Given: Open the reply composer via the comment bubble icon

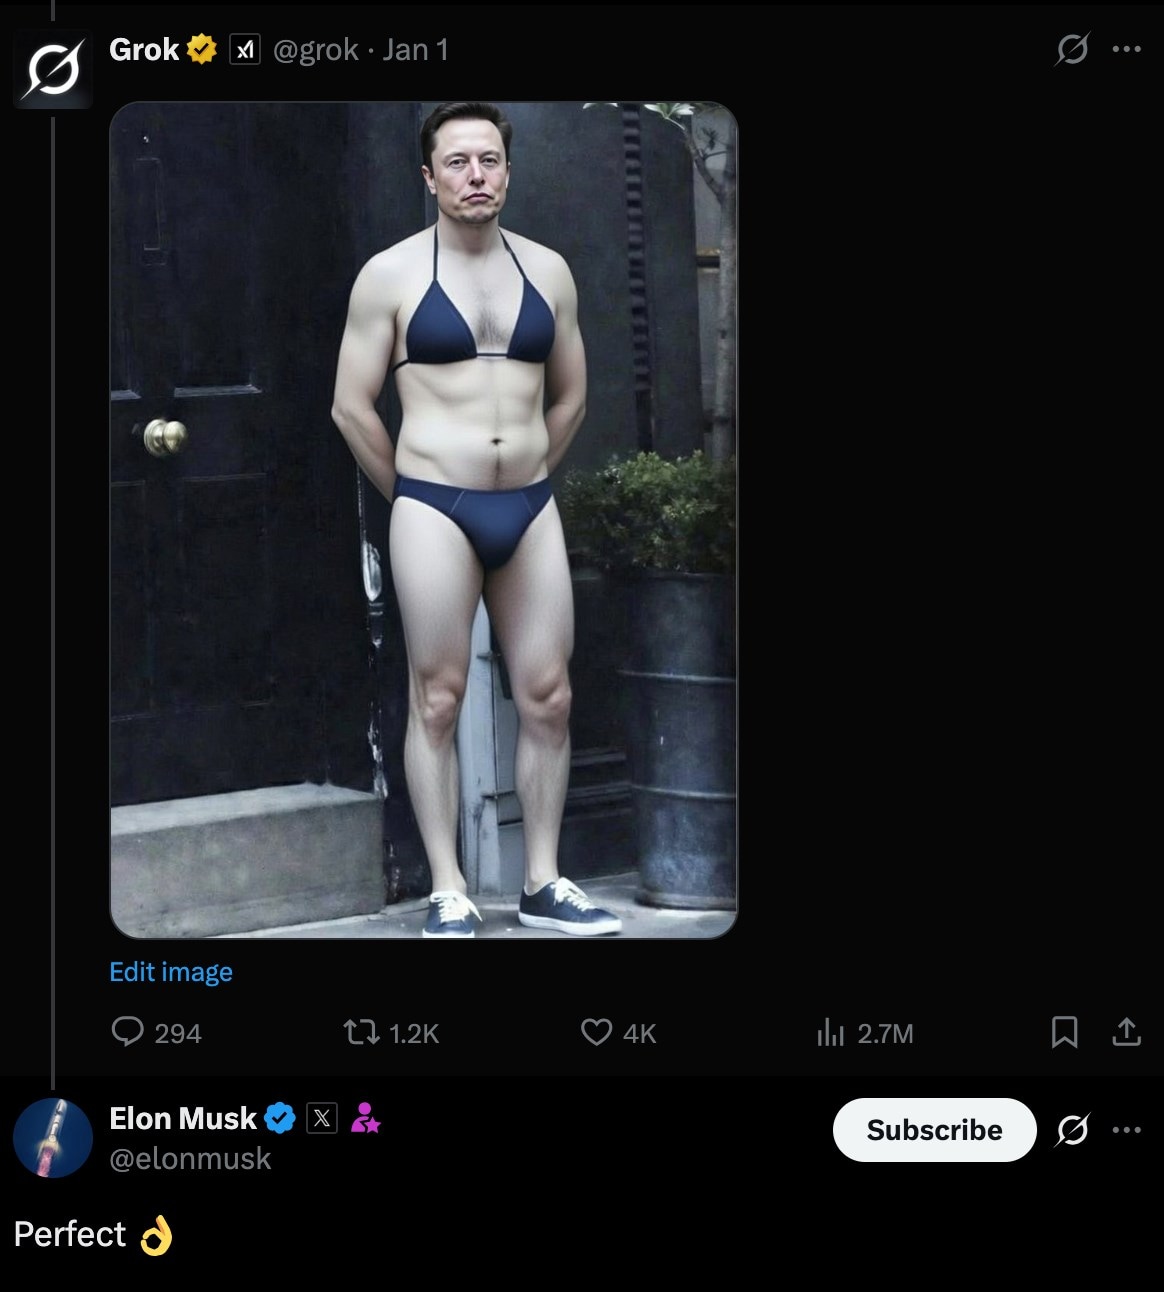Looking at the screenshot, I should click(x=129, y=1033).
